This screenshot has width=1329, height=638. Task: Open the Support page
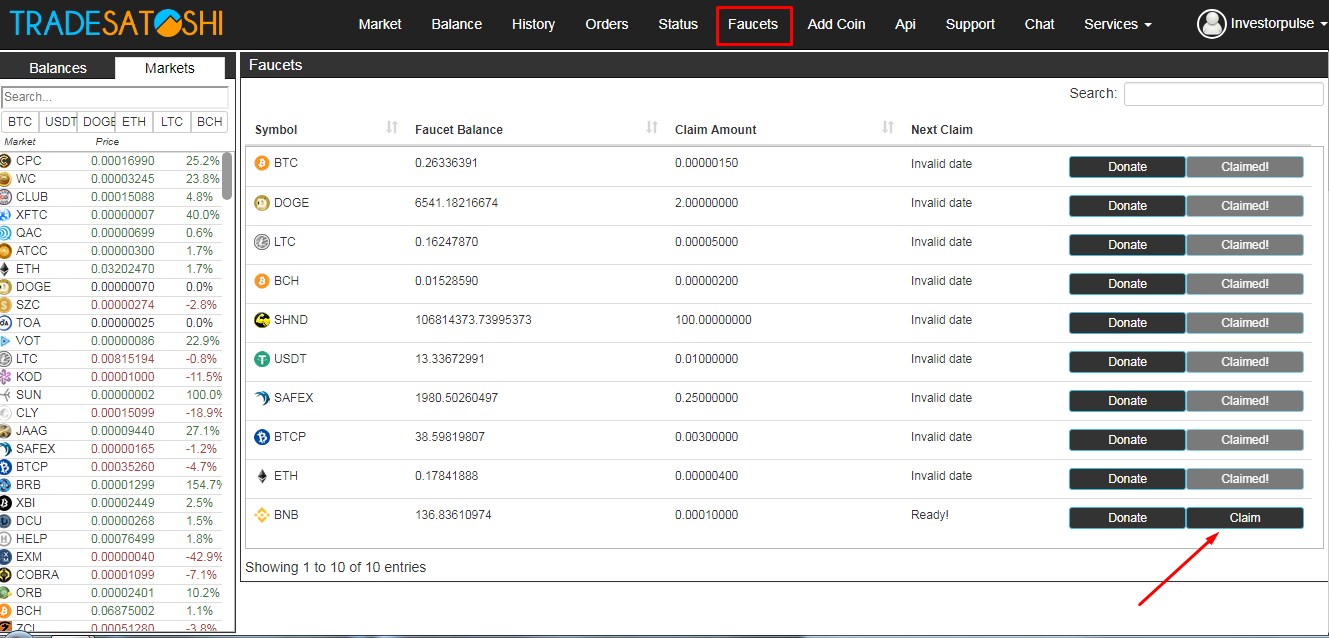[x=970, y=24]
